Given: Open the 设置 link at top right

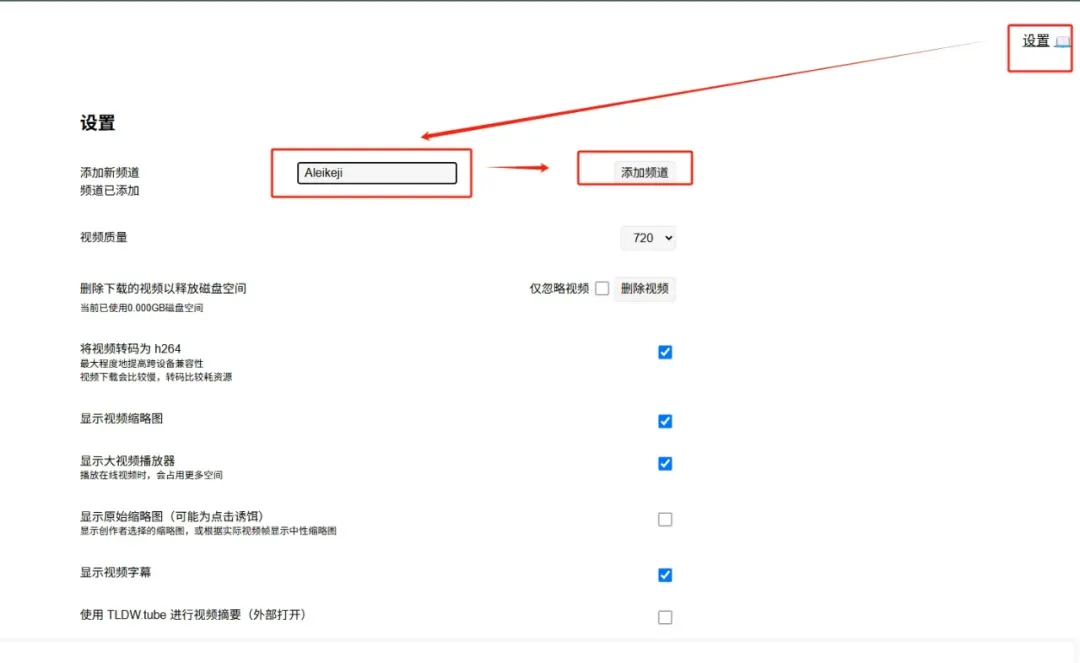Looking at the screenshot, I should point(1035,41).
